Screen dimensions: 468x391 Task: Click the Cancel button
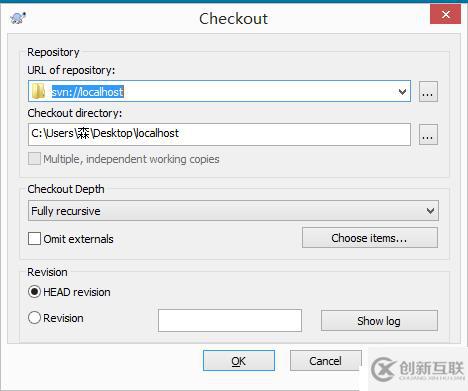pos(326,361)
